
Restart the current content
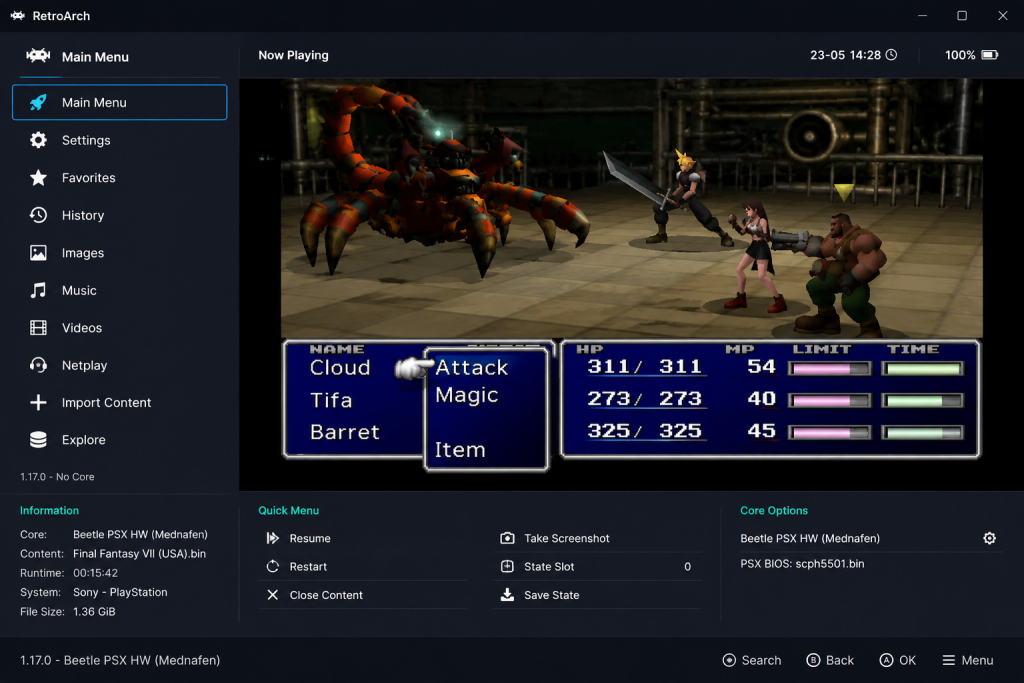363,566
